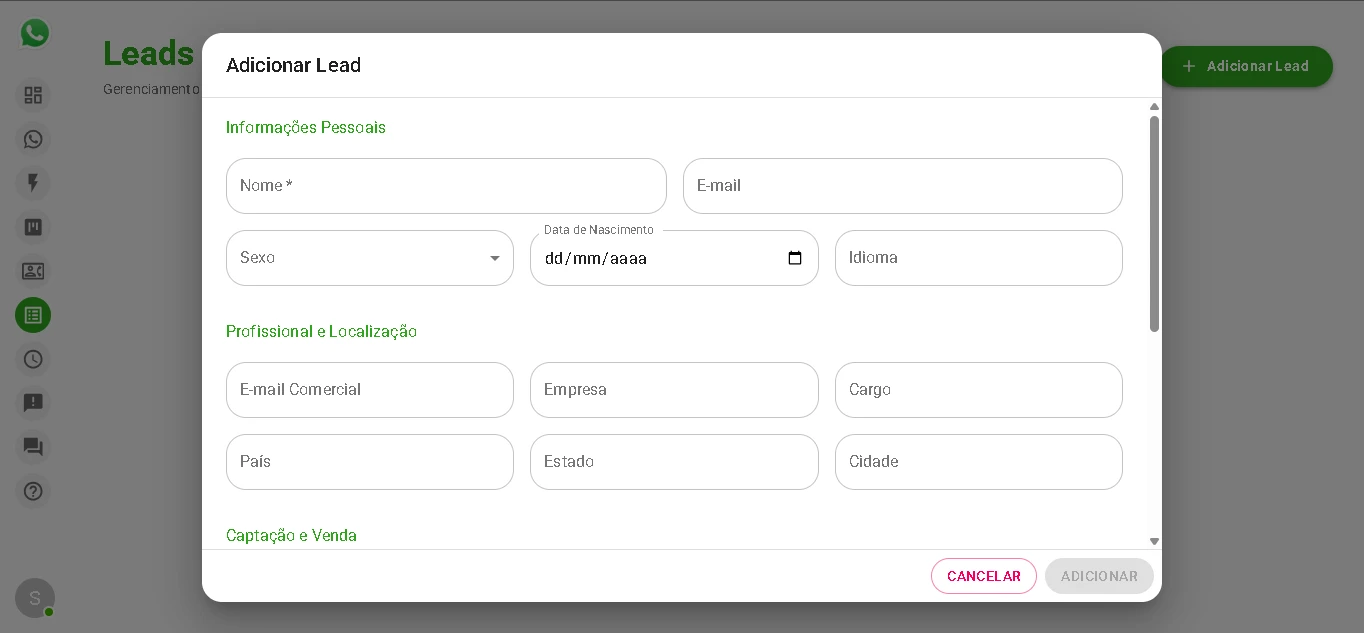Open the kanban board icon
Image resolution: width=1364 pixels, height=633 pixels.
click(33, 227)
